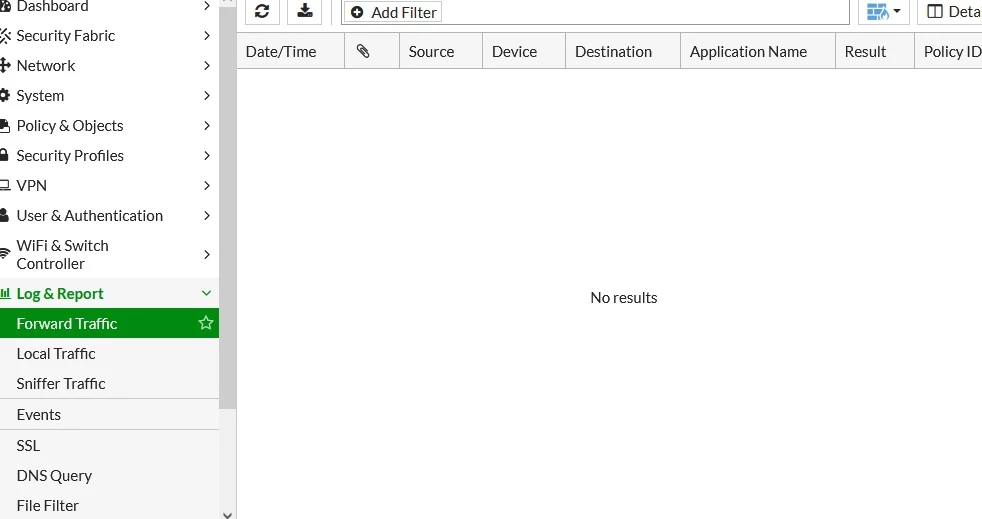Expand WiFi & Switch Controller chevron
The height and width of the screenshot is (519, 982).
pyautogui.click(x=207, y=255)
